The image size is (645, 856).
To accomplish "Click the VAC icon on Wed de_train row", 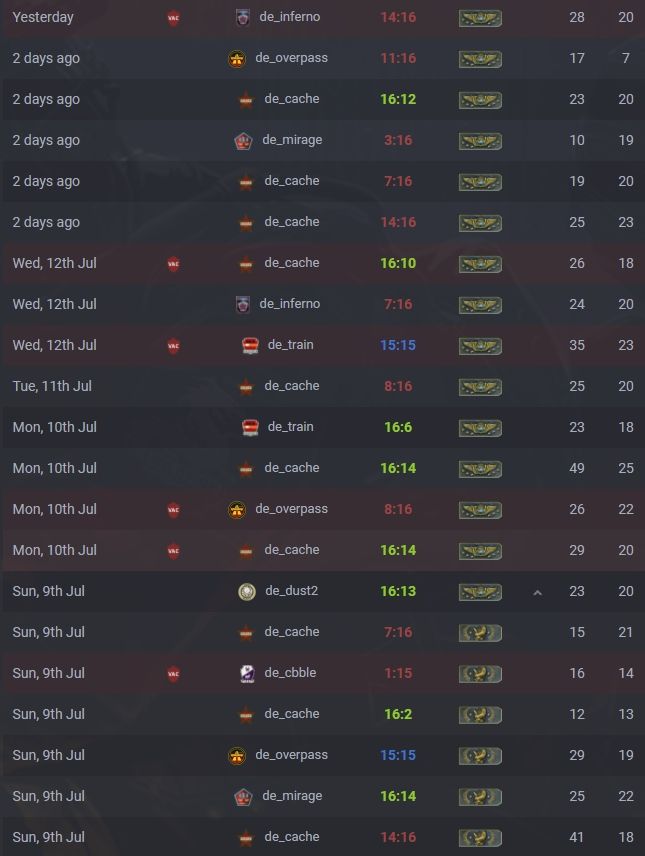I will click(173, 346).
